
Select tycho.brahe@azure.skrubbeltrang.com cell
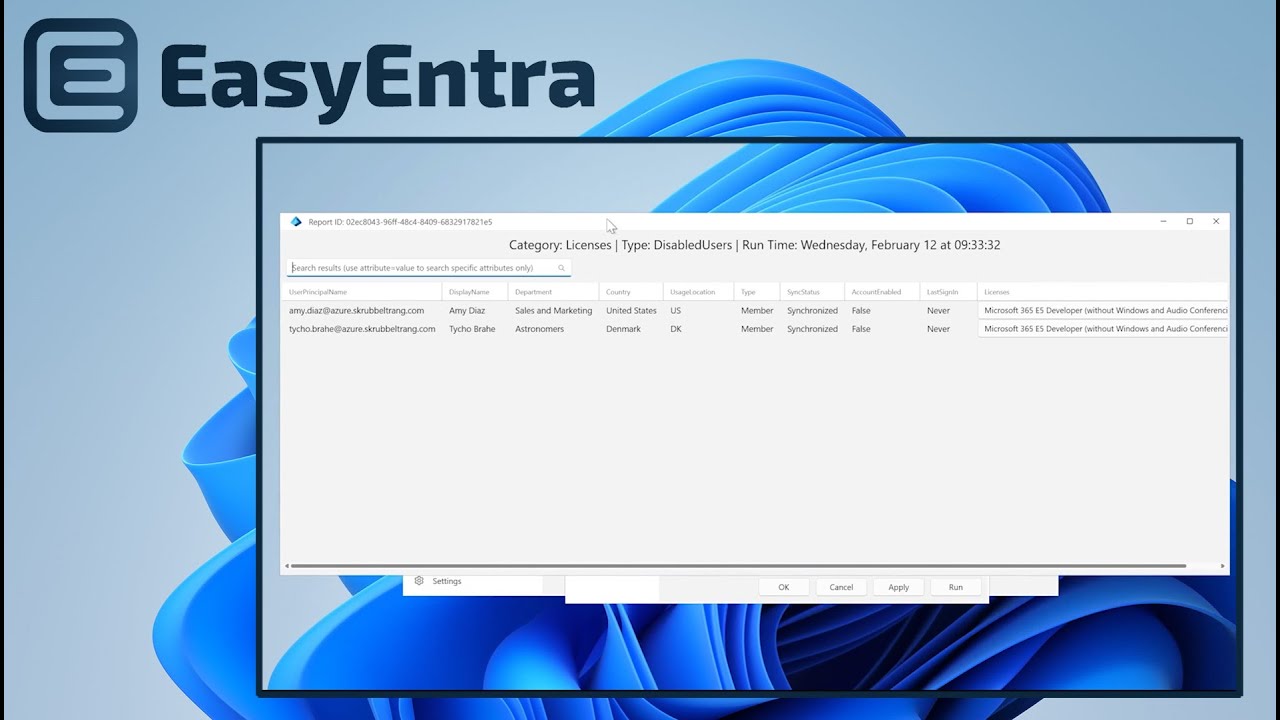tap(362, 329)
